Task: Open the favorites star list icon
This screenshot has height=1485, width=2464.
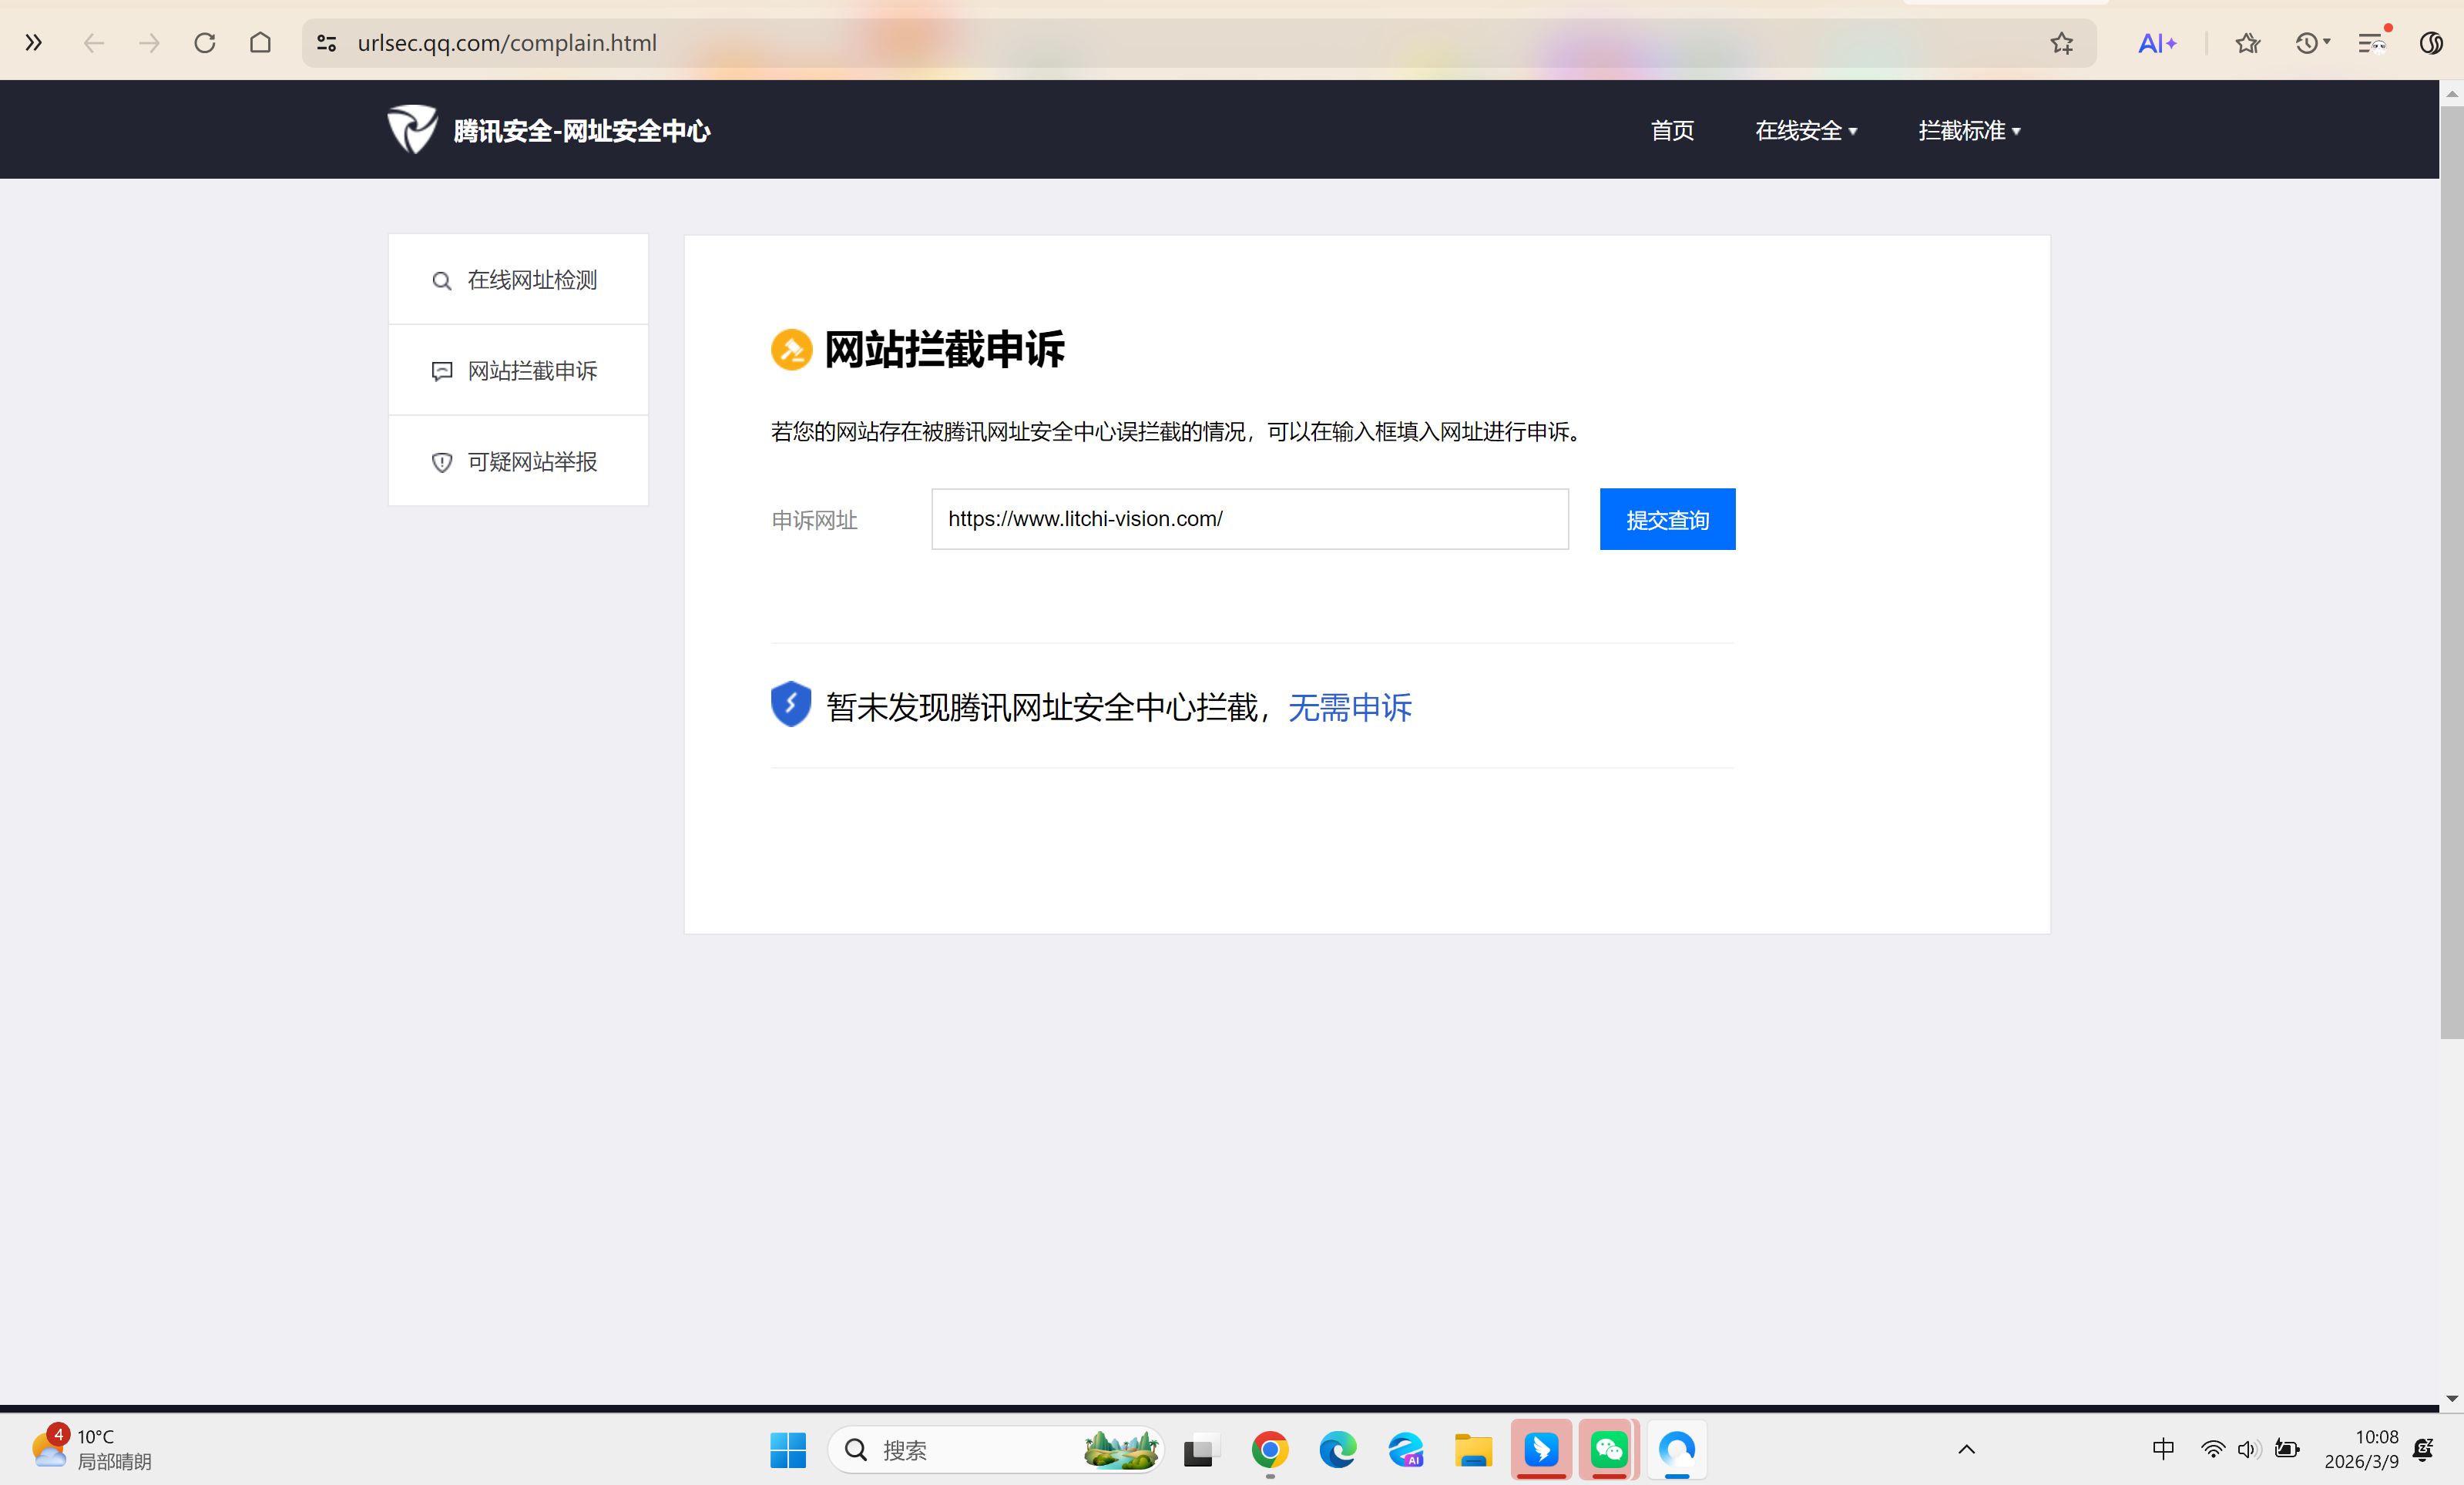Action: pos(2247,43)
